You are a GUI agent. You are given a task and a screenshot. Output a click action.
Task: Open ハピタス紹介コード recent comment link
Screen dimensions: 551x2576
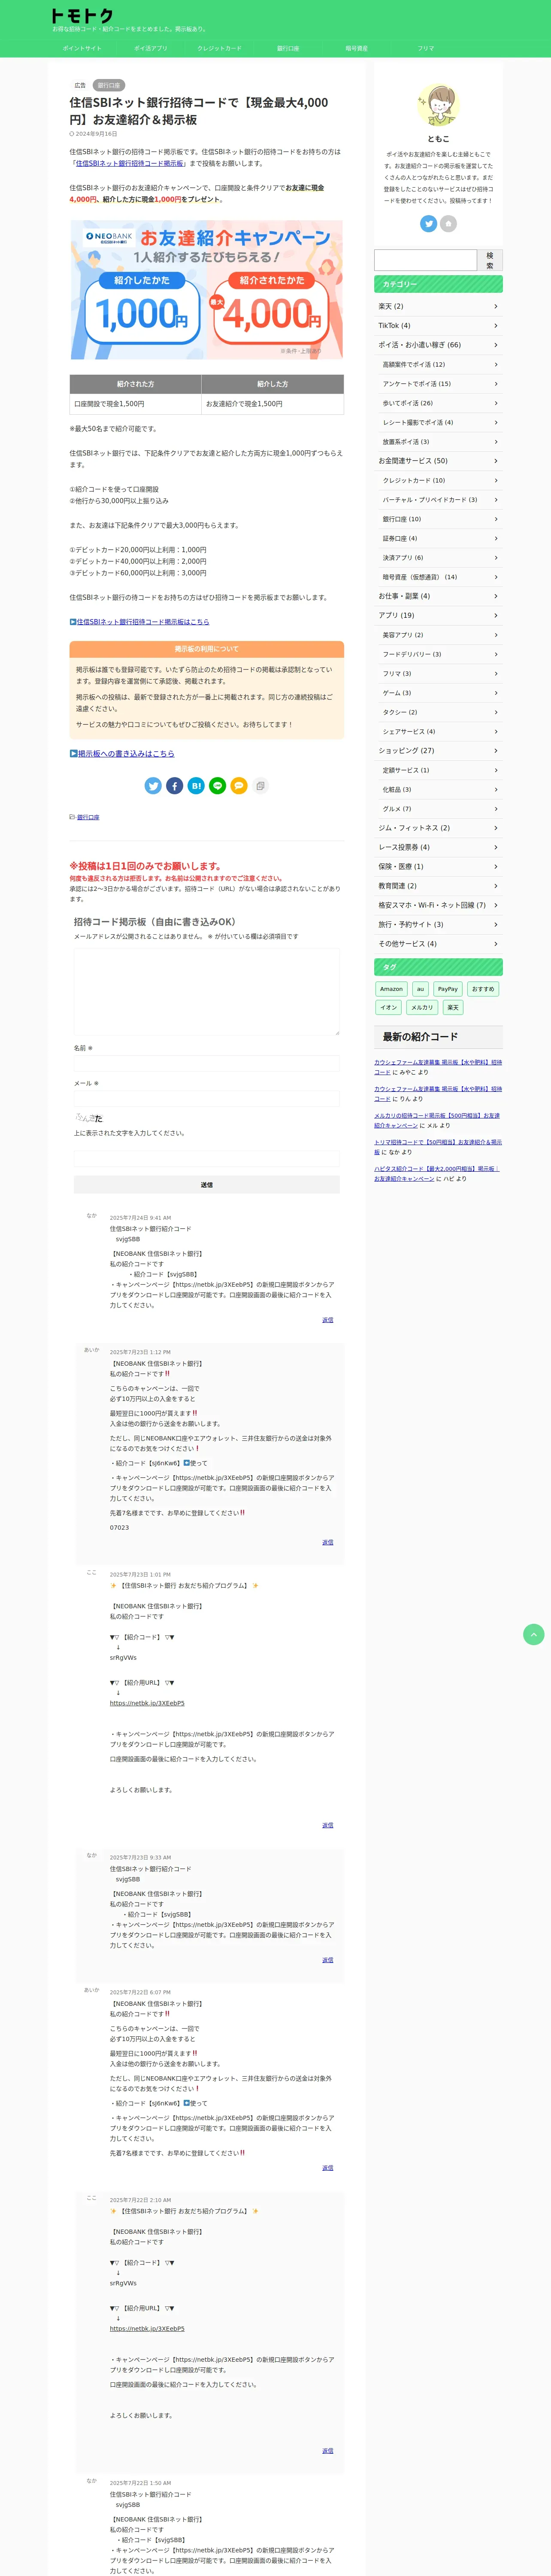click(x=436, y=1173)
